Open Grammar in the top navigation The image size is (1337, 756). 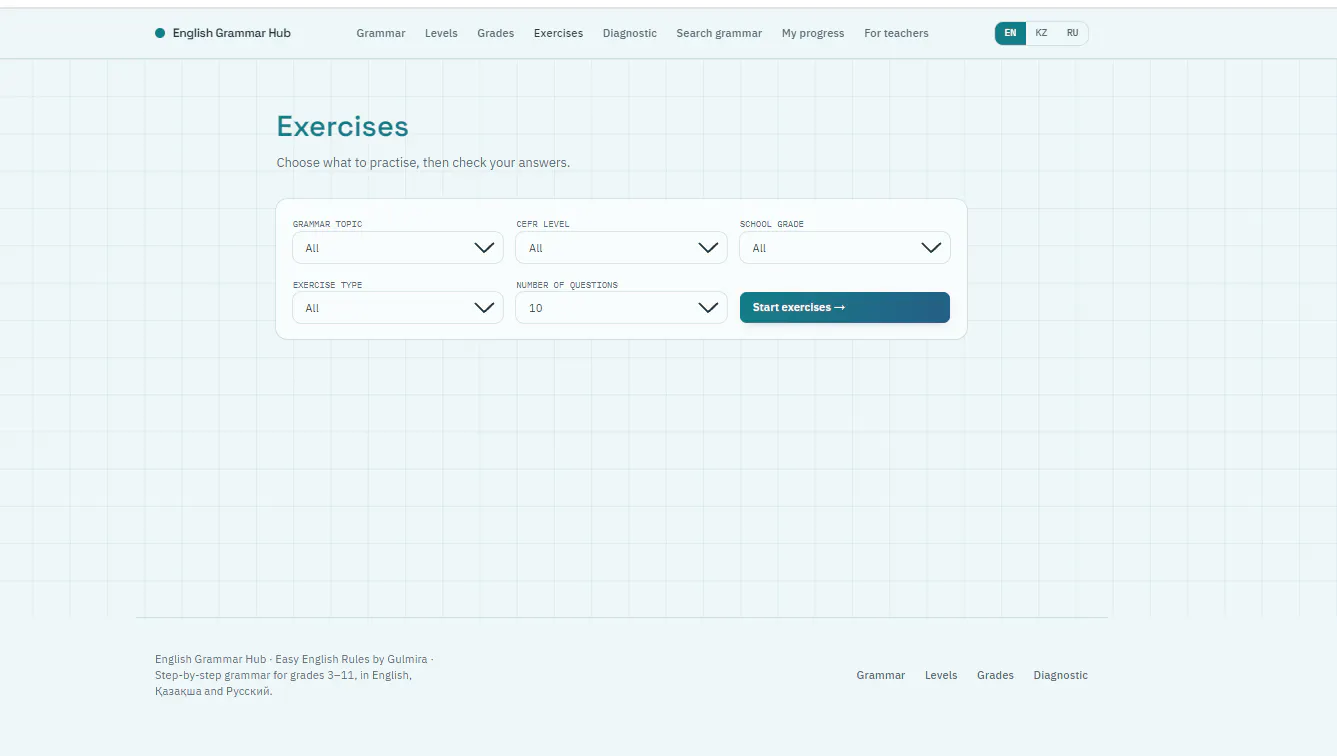coord(381,33)
